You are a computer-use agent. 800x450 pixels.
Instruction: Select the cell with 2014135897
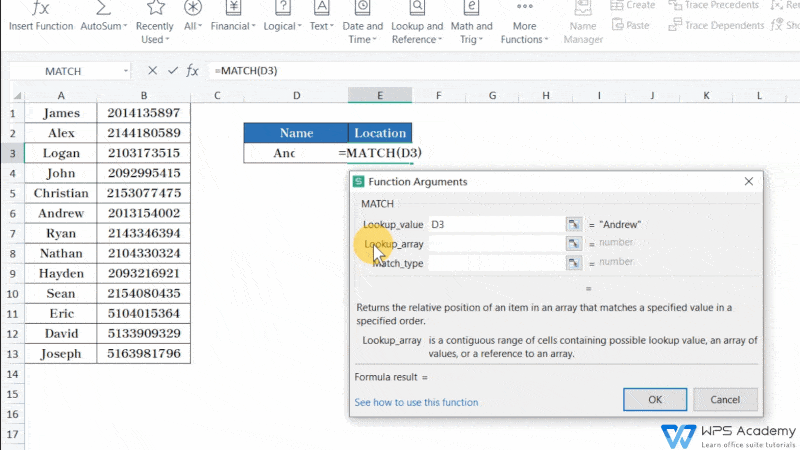pos(144,113)
